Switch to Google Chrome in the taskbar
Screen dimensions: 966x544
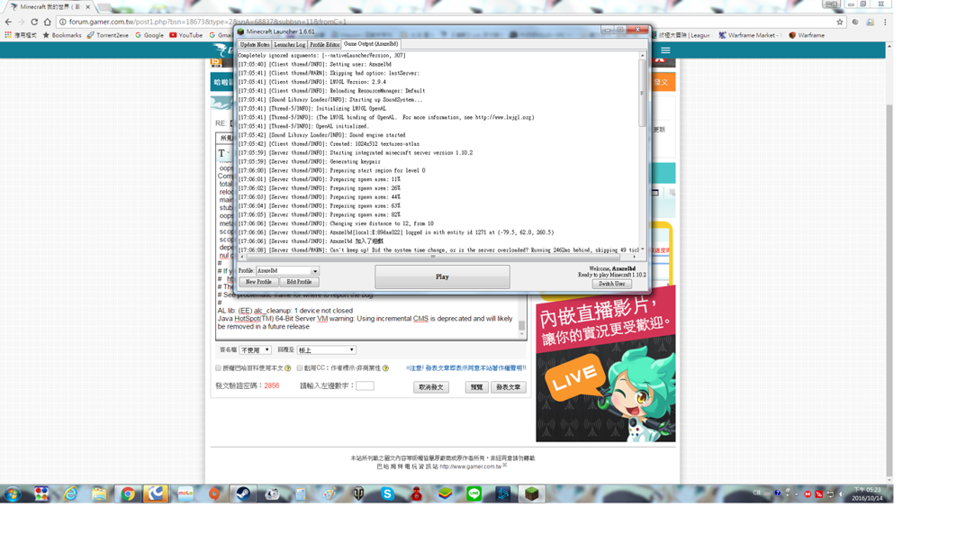click(x=128, y=494)
